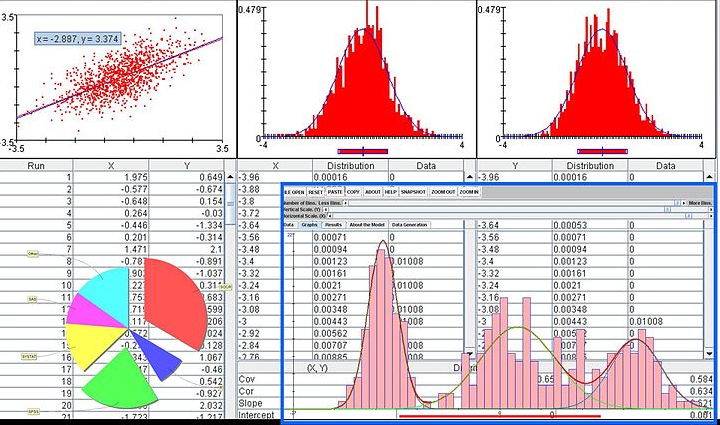Click the Cov row label
The image size is (720, 425).
point(247,379)
